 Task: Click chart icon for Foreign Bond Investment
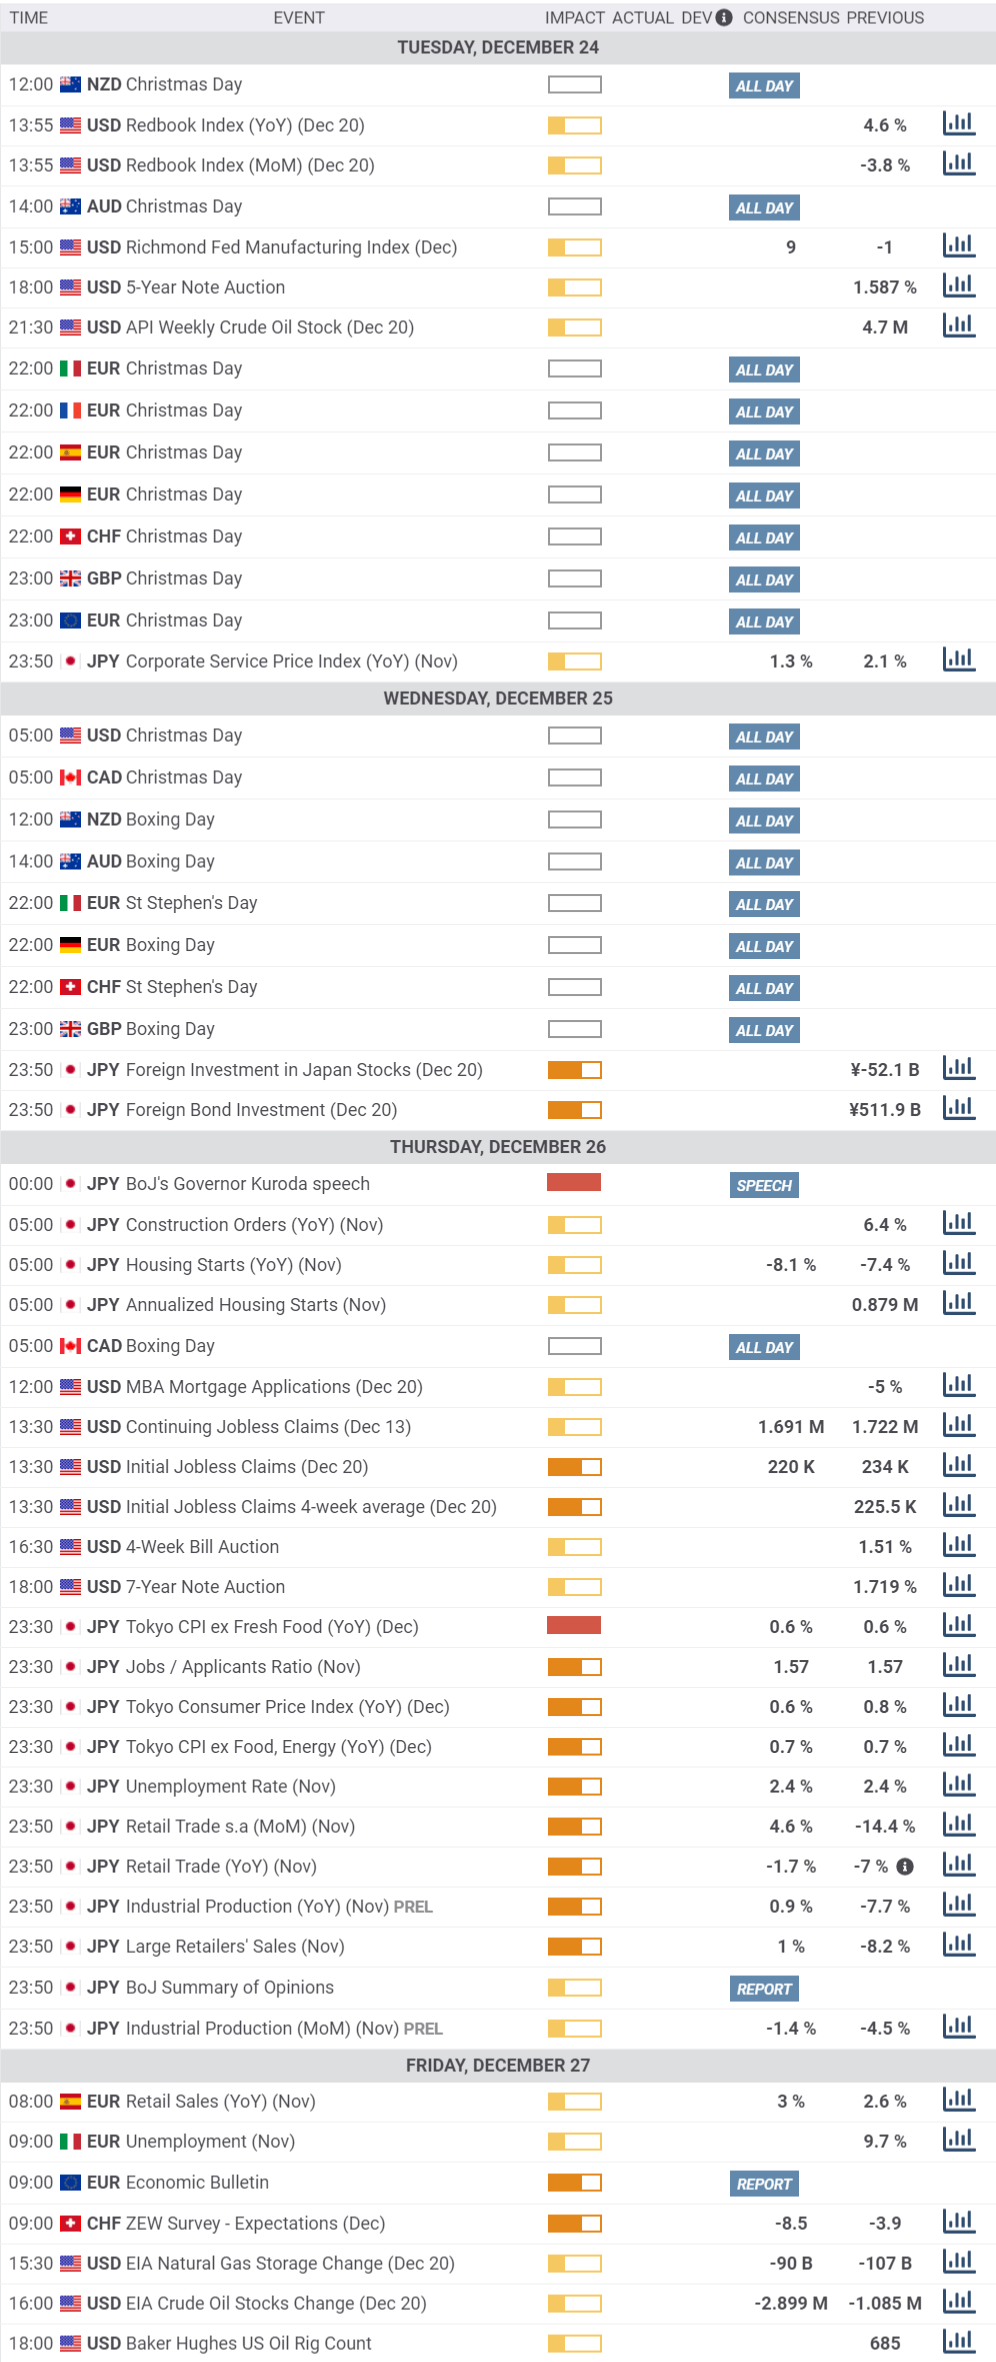click(958, 1108)
